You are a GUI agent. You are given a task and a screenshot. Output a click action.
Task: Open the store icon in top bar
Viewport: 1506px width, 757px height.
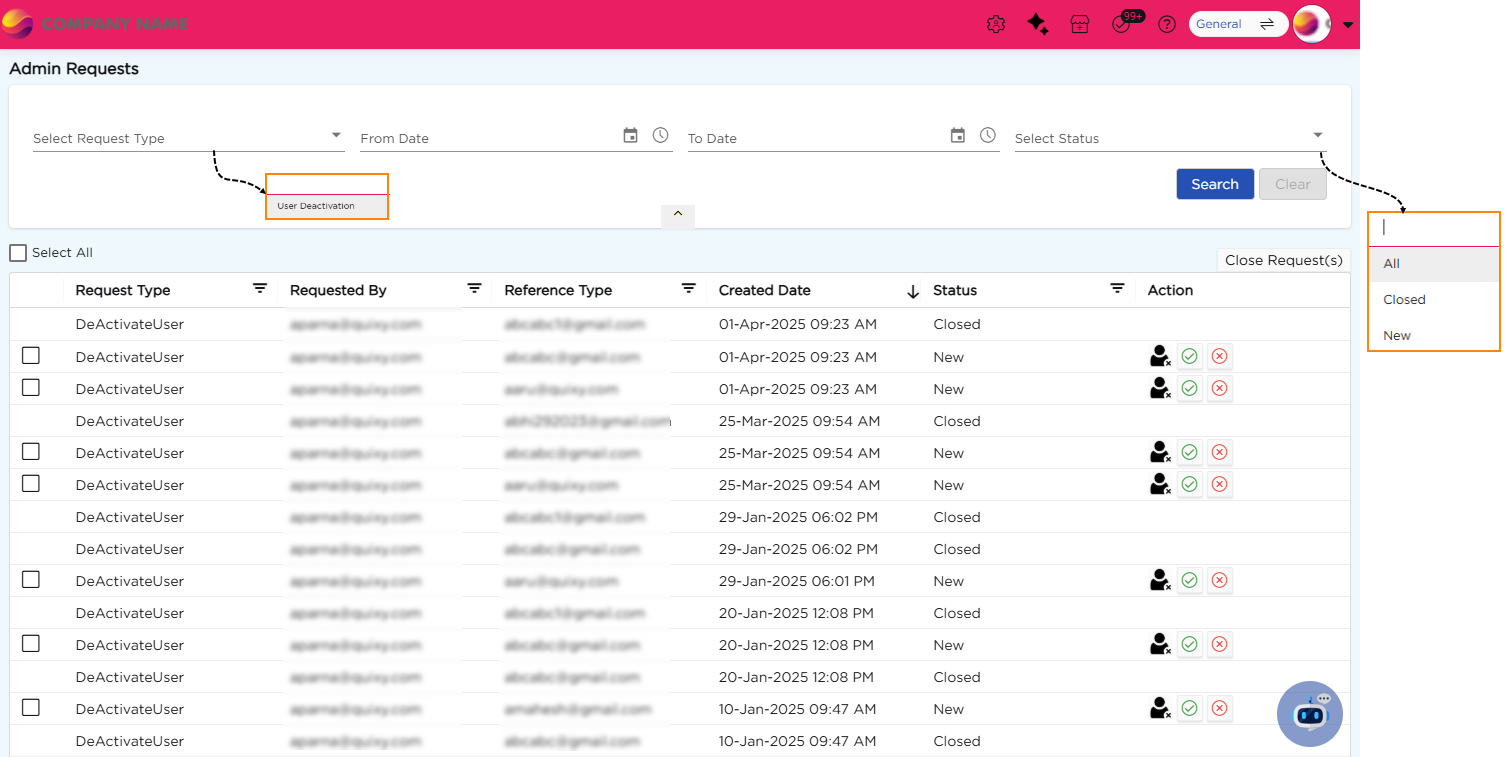click(x=1080, y=25)
